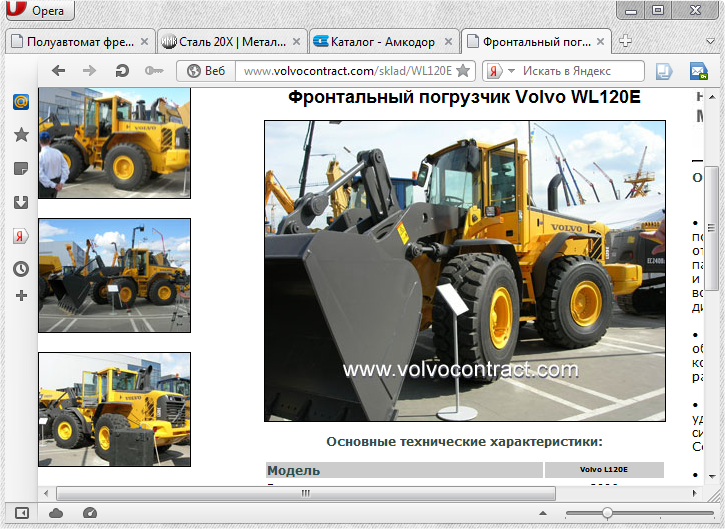Switch to the Полуавтомат фре... tab
Screen dimensions: 725x529
(x=80, y=42)
